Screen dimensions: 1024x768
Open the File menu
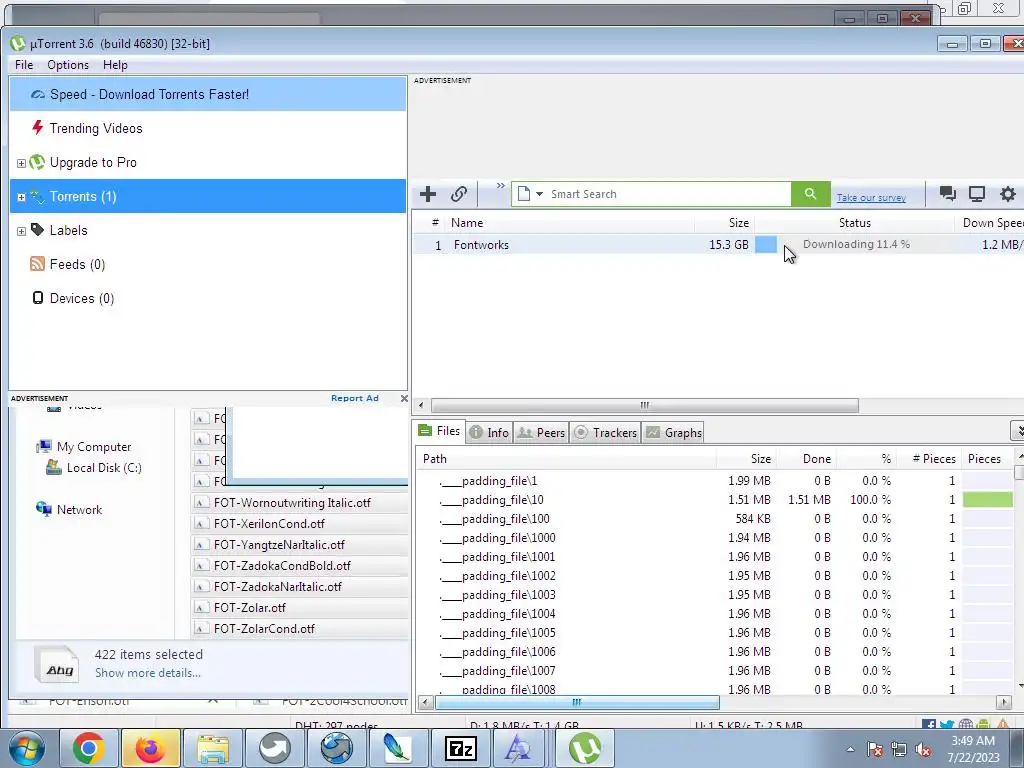pyautogui.click(x=24, y=65)
